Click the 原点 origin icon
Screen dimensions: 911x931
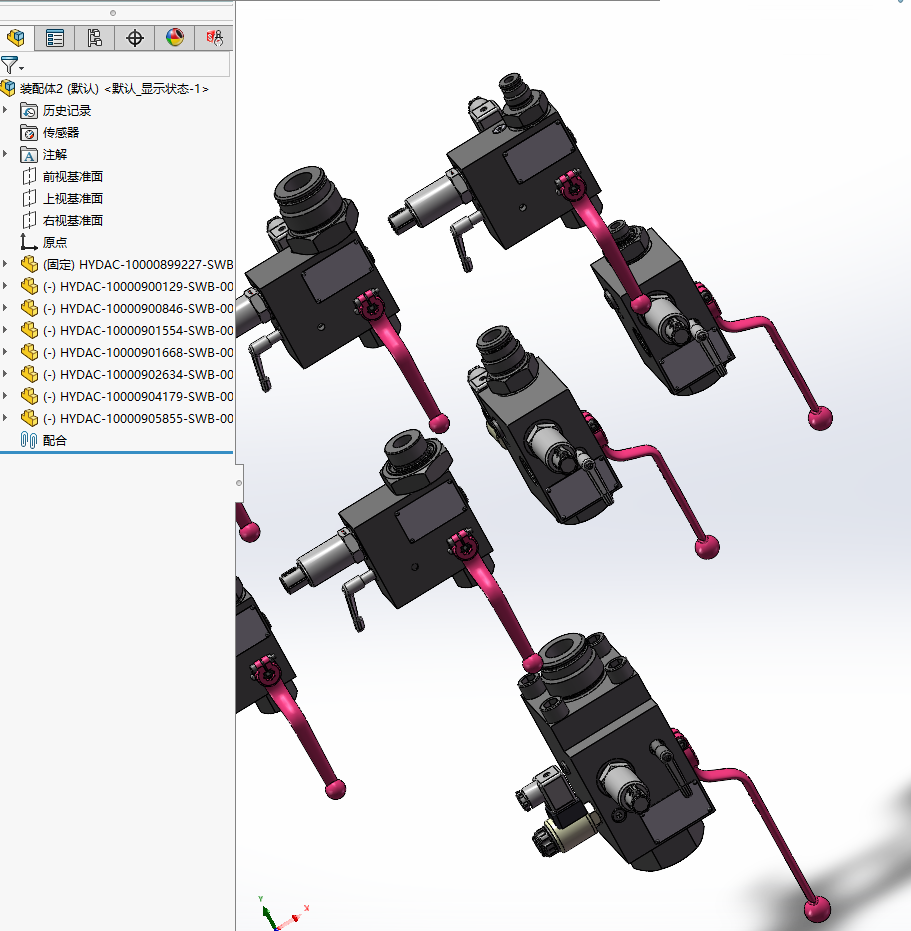click(29, 242)
